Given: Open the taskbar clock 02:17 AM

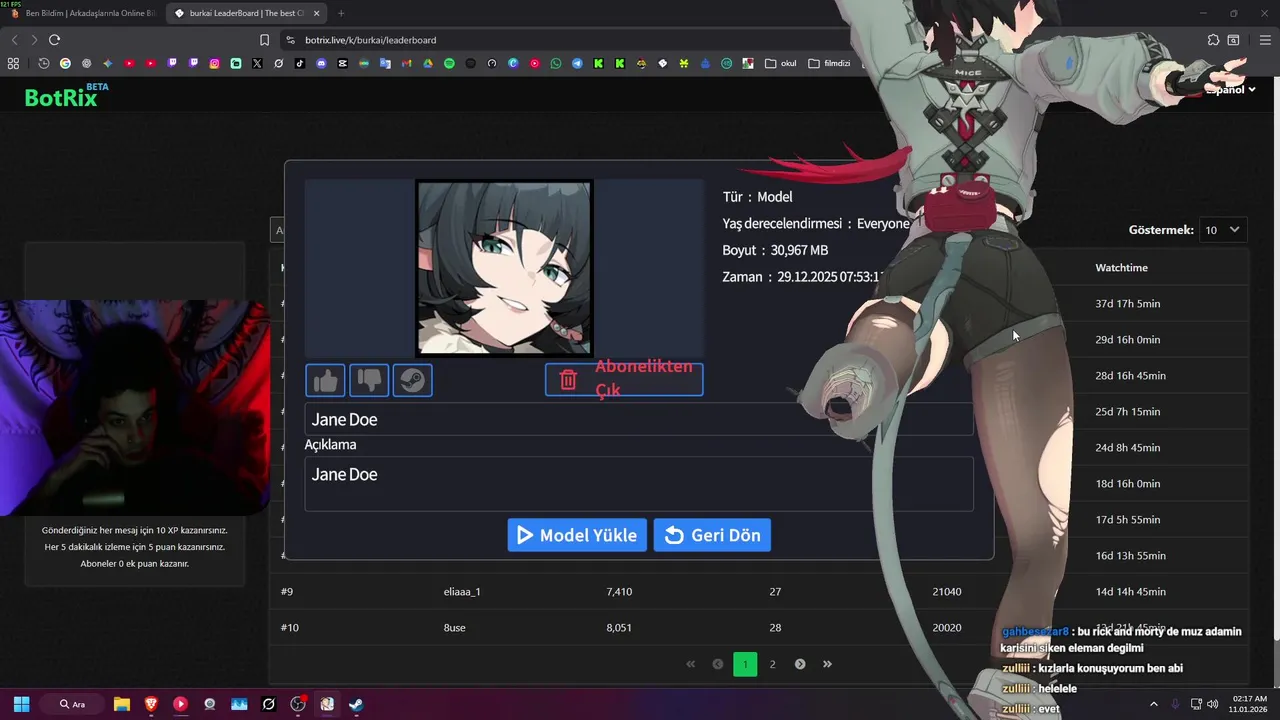Looking at the screenshot, I should [x=1250, y=704].
